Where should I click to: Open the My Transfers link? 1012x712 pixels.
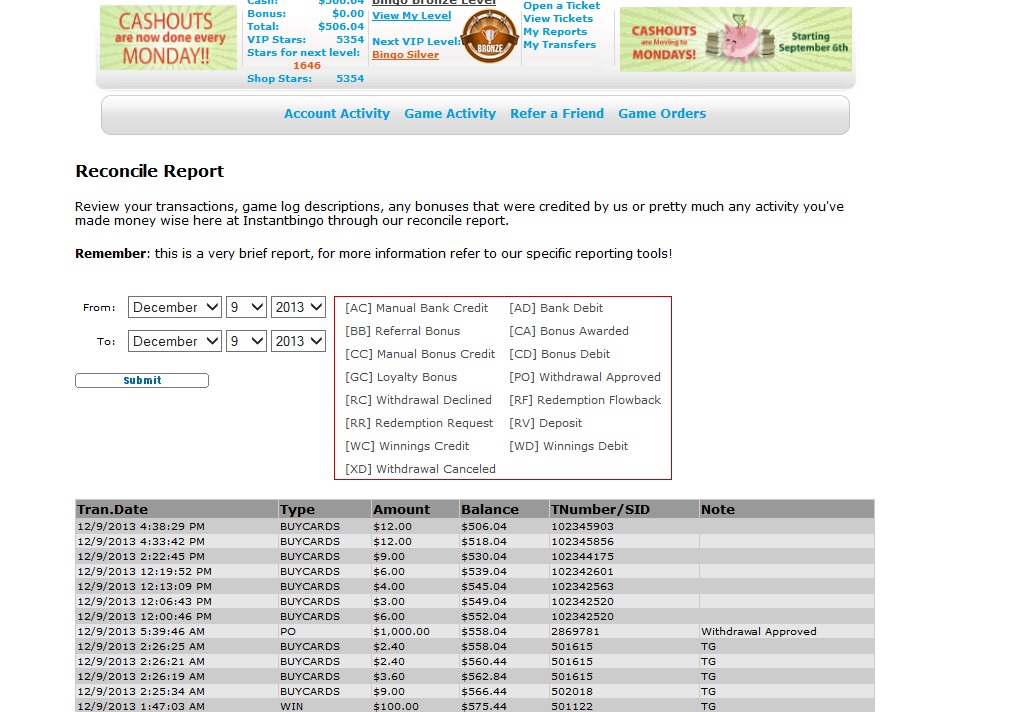[559, 45]
